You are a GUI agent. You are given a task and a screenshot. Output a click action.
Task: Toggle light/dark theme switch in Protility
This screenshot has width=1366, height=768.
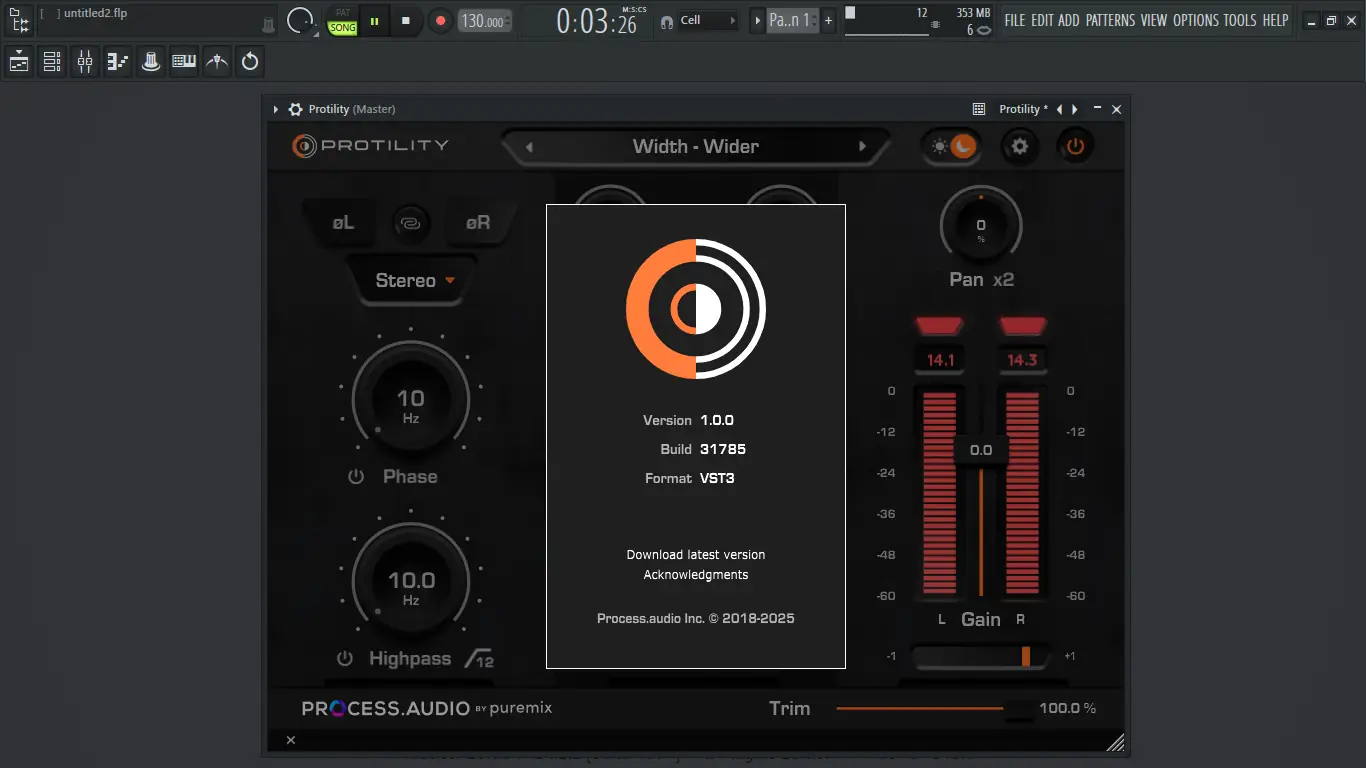[x=951, y=147]
